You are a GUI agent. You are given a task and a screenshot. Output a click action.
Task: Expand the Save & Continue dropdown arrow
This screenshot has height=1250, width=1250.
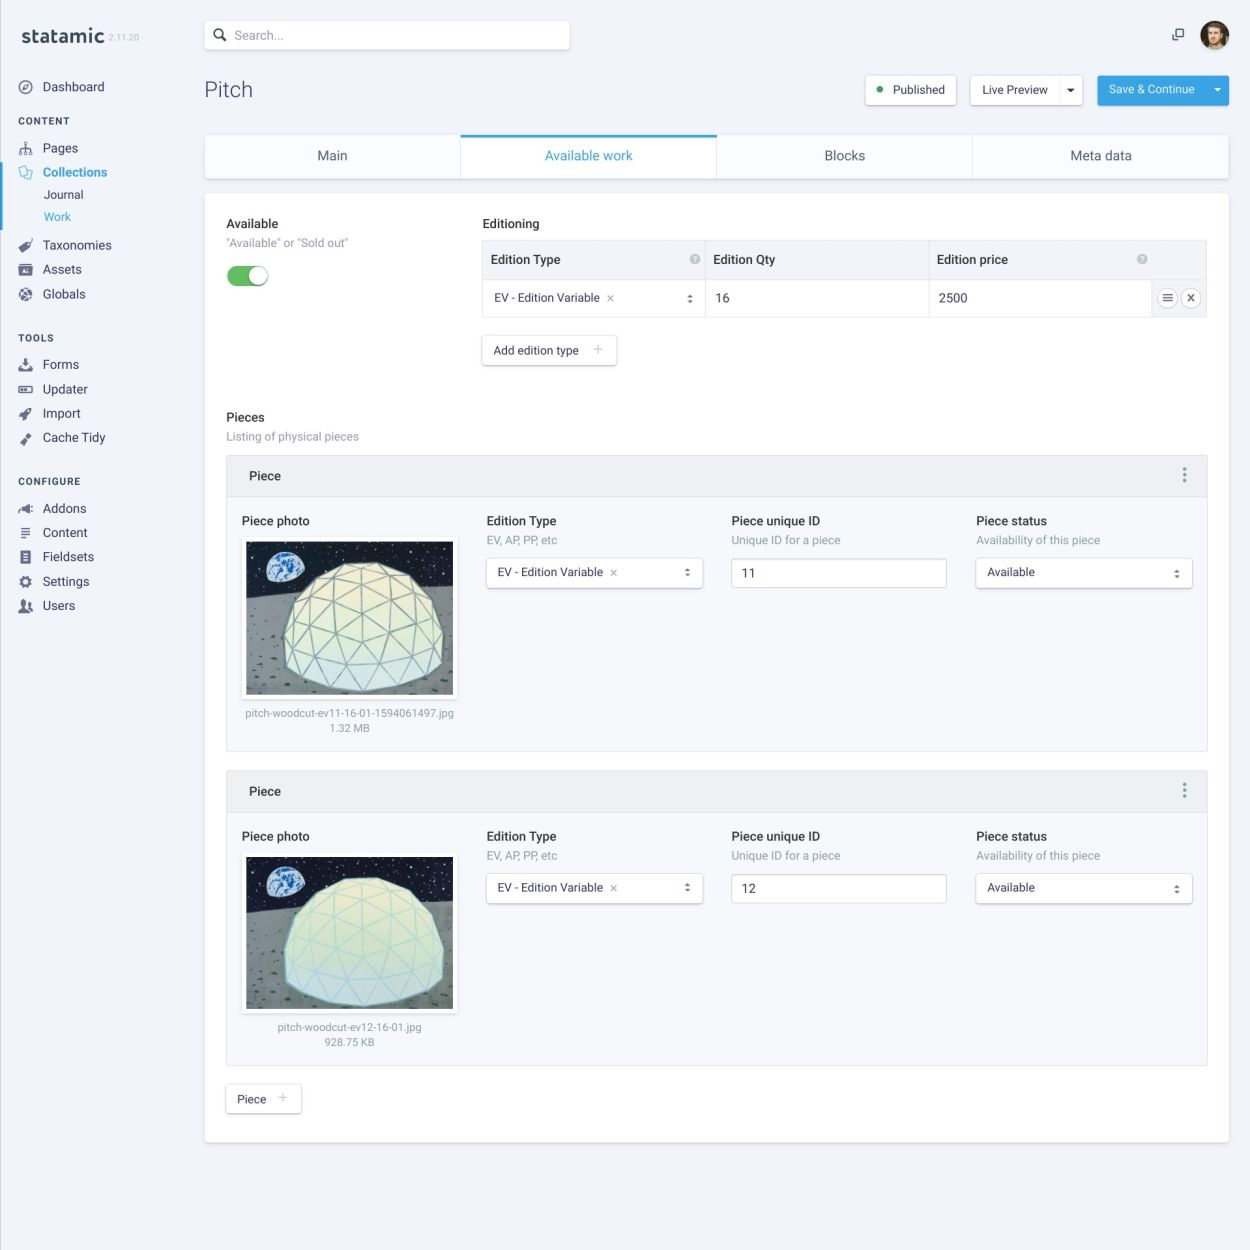coord(1217,90)
